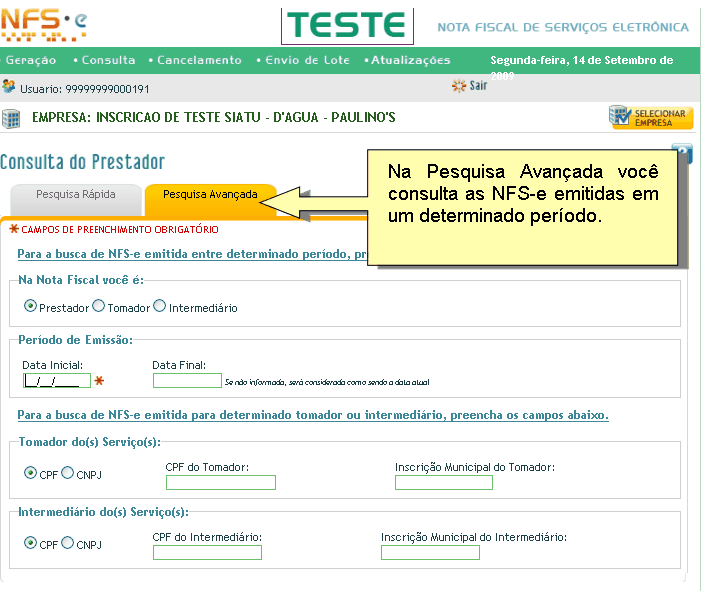
Task: Click the NFS-e logo
Action: (44, 25)
